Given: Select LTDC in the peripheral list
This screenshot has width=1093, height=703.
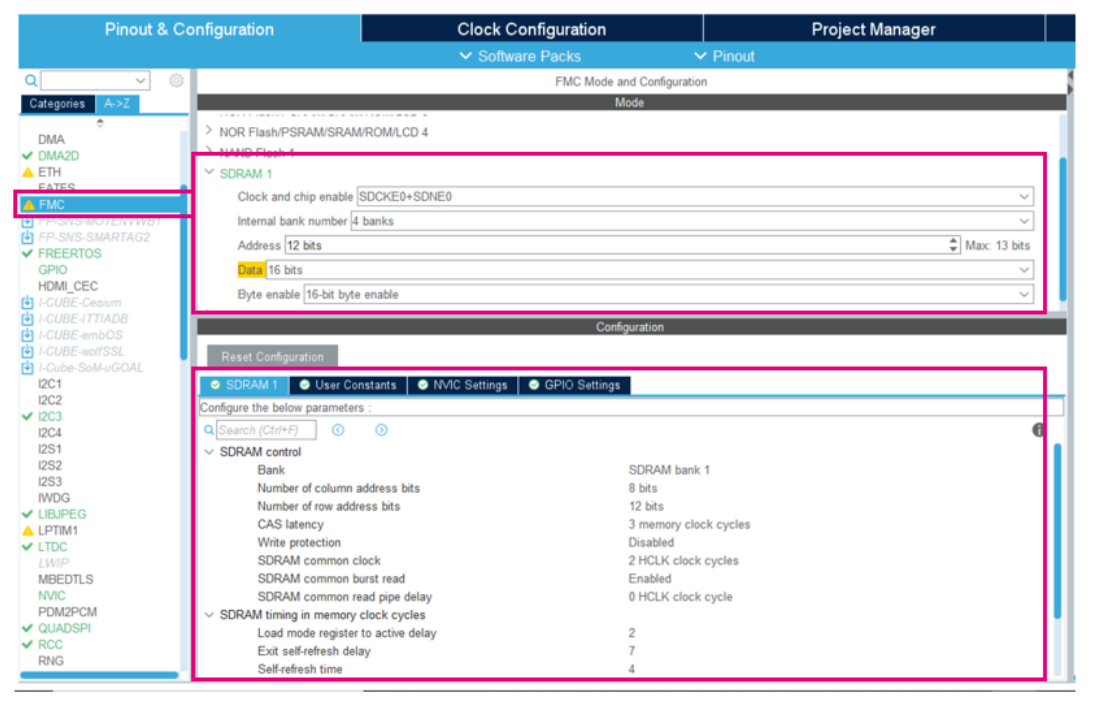Looking at the screenshot, I should (52, 547).
